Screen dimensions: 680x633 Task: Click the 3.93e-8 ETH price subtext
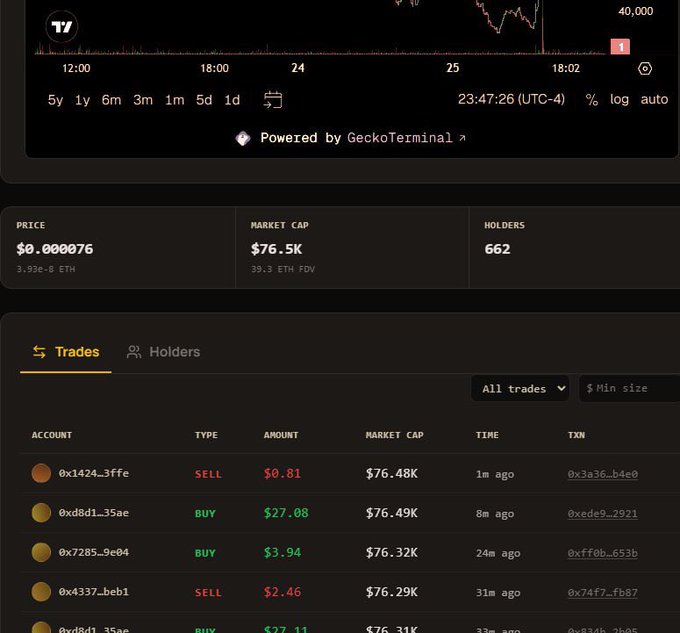click(x=46, y=269)
